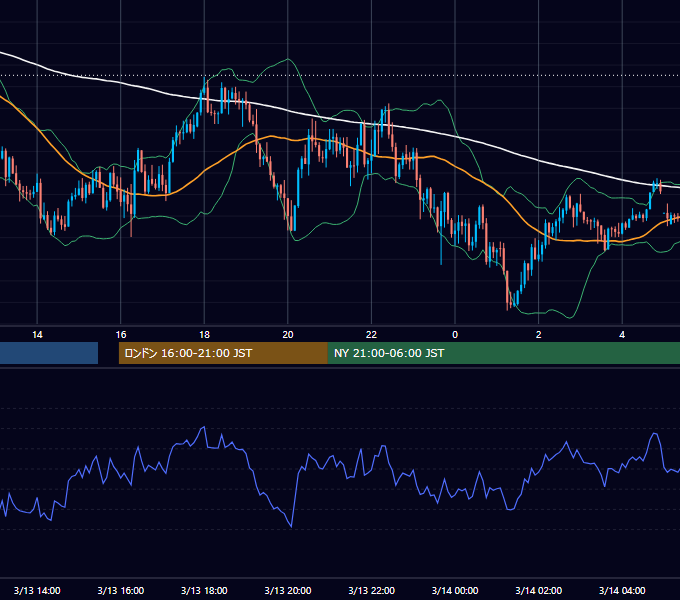This screenshot has height=600, width=680.
Task: Click the price chart axis label 22
Action: click(x=371, y=335)
